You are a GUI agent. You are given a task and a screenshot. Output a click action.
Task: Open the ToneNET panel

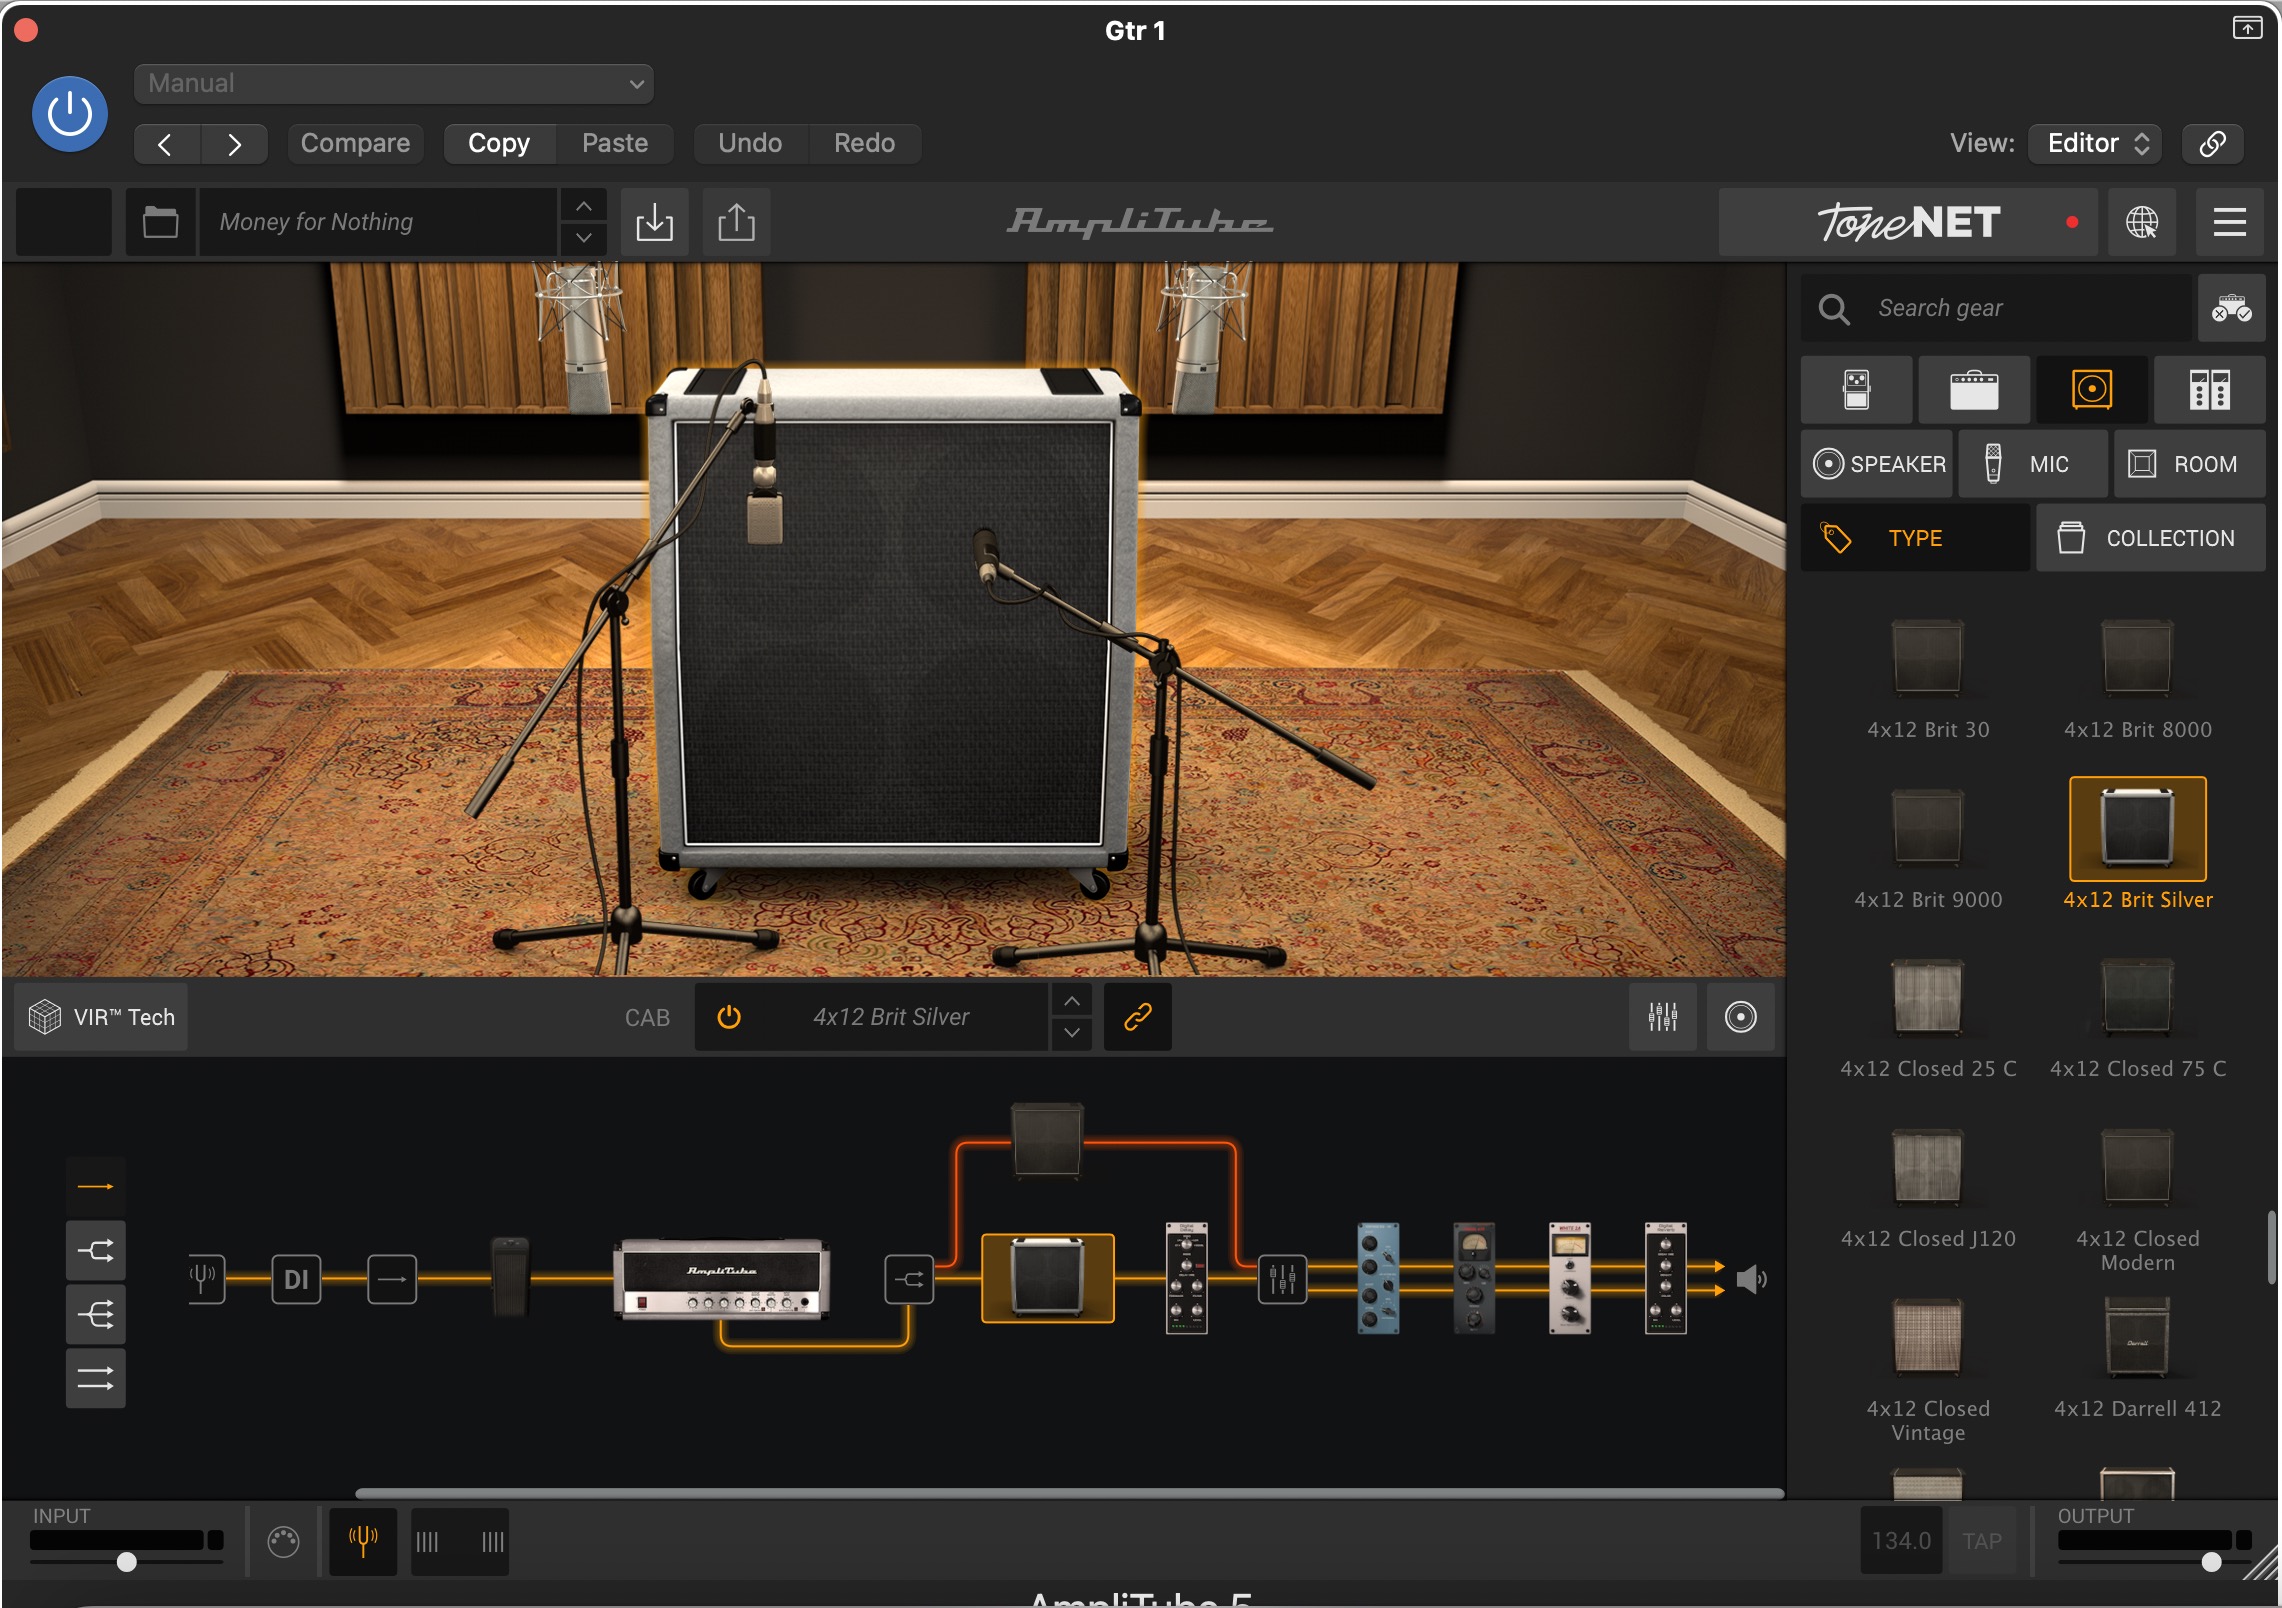pos(1907,221)
